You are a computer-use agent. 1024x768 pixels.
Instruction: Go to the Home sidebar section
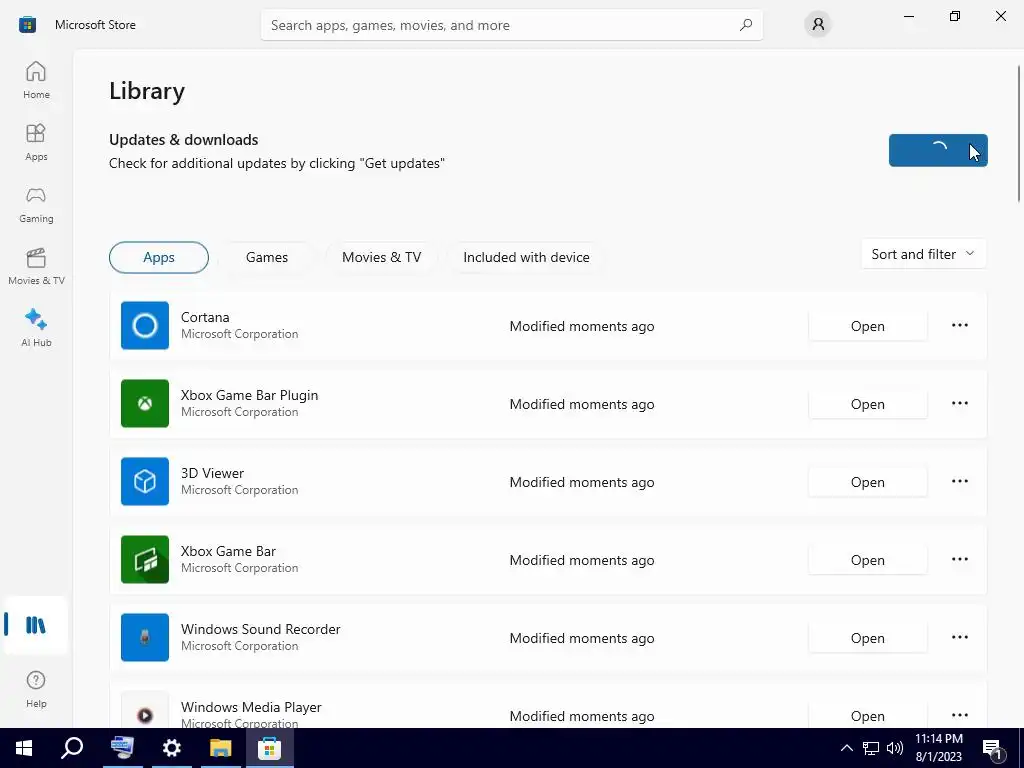click(36, 80)
